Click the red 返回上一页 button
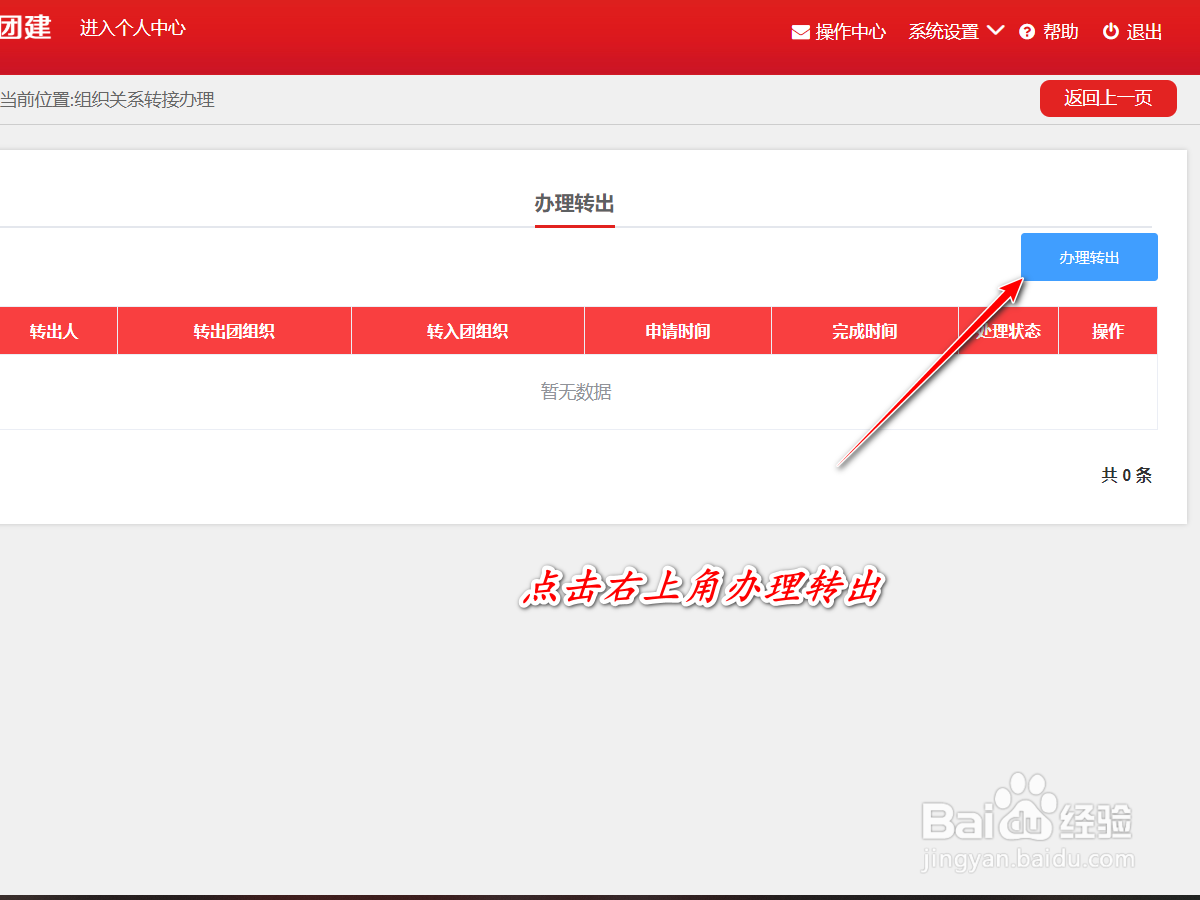Image resolution: width=1200 pixels, height=900 pixels. coord(1108,98)
